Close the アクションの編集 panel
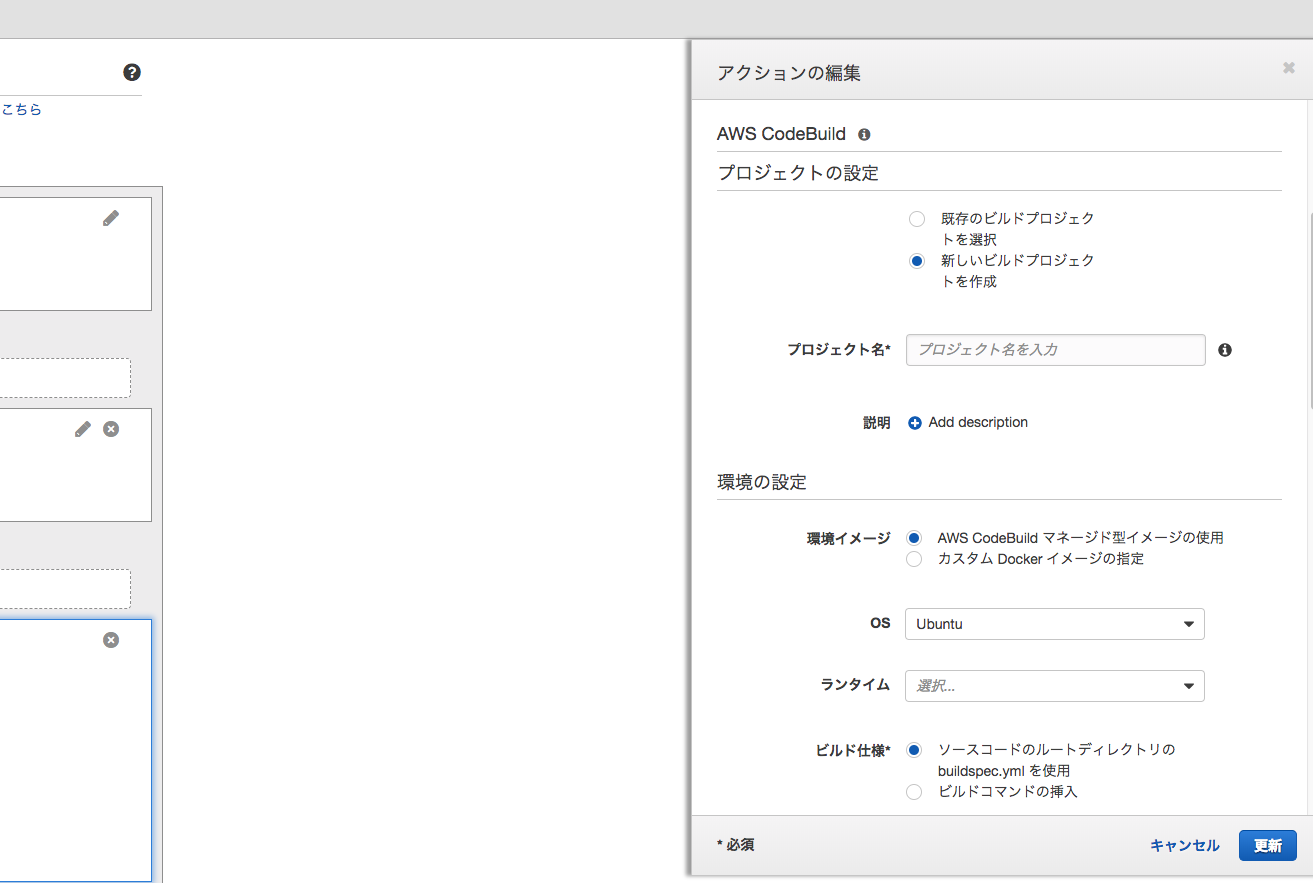Screen dimensions: 1313x883 1288,67
